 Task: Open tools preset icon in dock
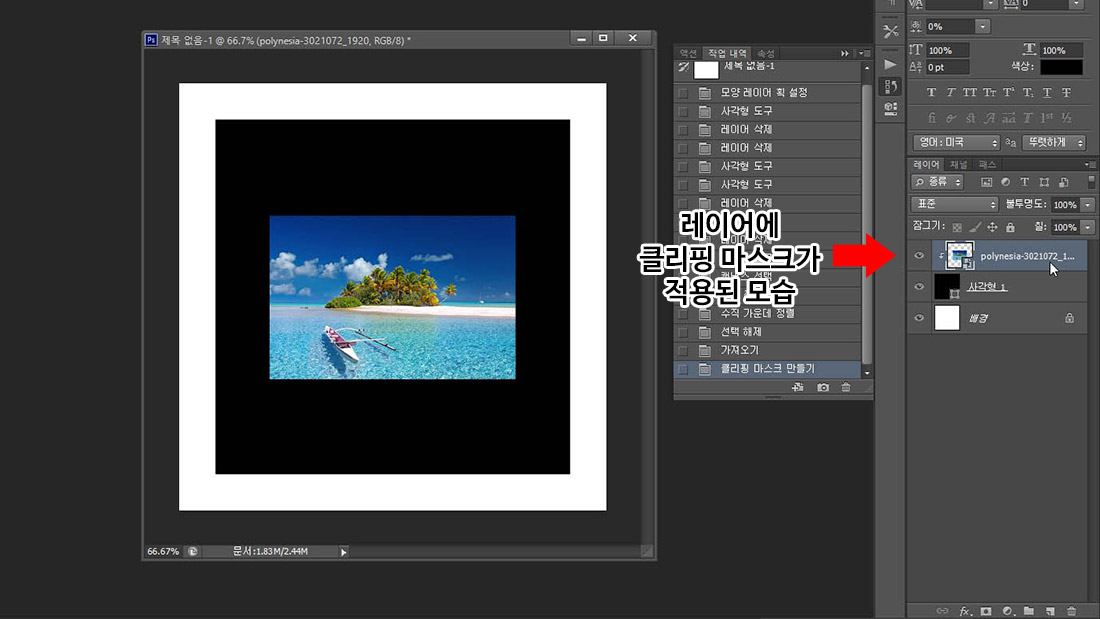click(890, 32)
